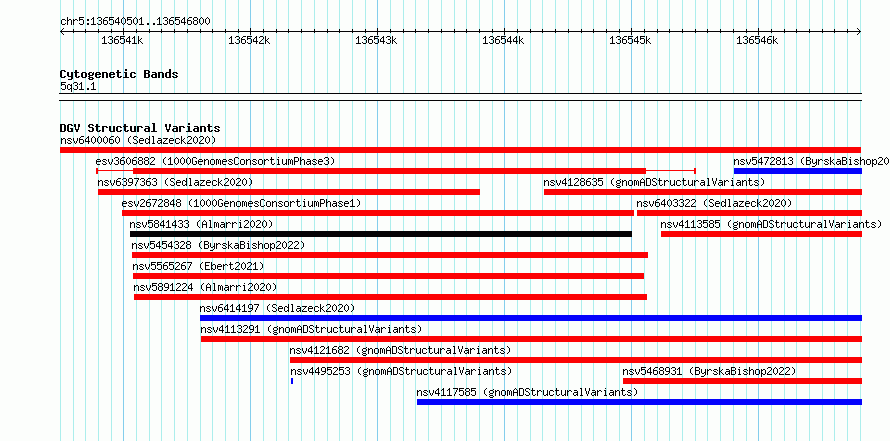The height and width of the screenshot is (441, 890).
Task: Click the 136541k ruler position
Action: [x=122, y=40]
